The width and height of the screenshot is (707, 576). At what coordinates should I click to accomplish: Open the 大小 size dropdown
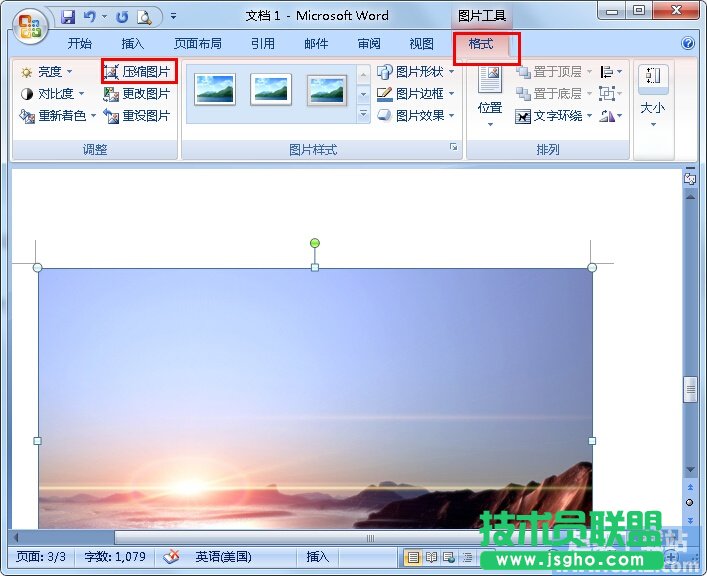pyautogui.click(x=653, y=97)
